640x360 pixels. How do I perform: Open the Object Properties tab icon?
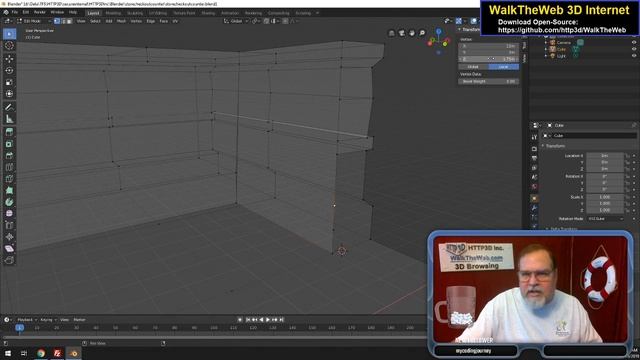point(534,198)
